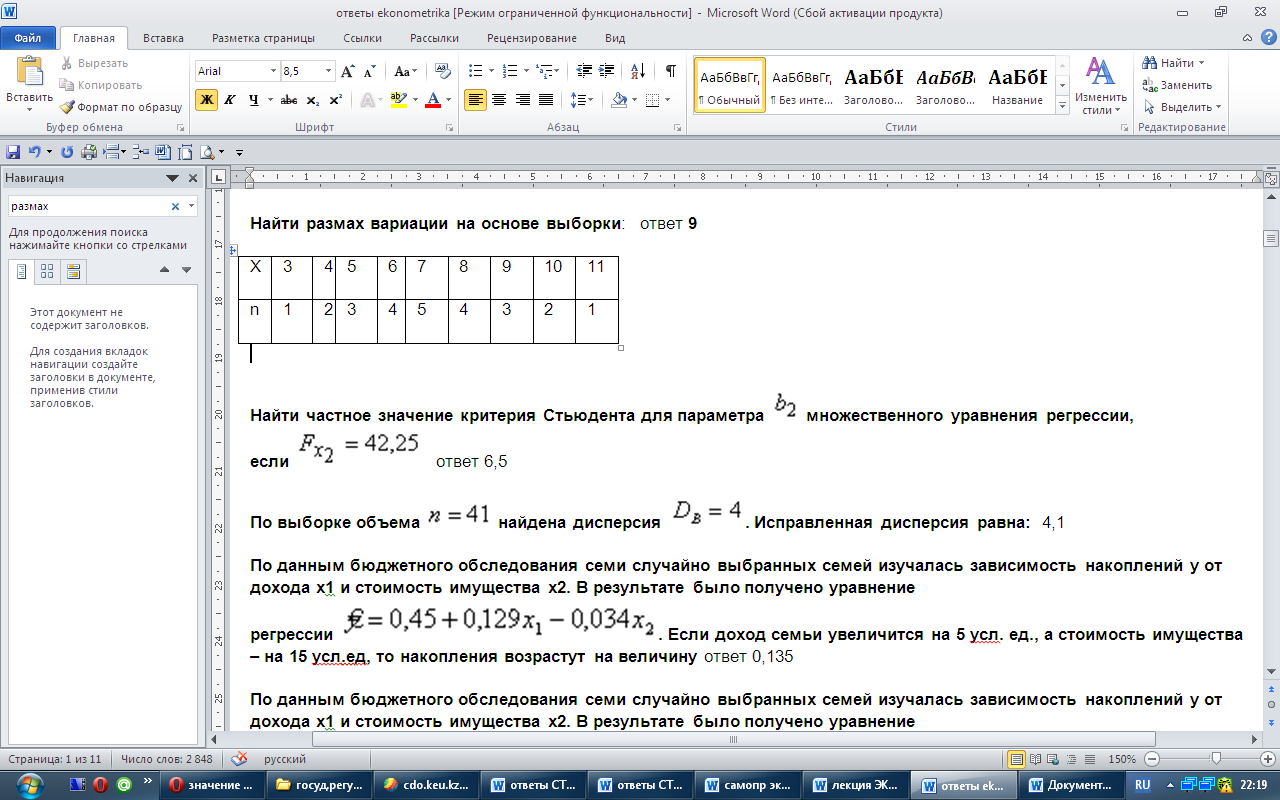Click Replace (Заменить)
This screenshot has width=1280, height=800.
click(x=1178, y=85)
